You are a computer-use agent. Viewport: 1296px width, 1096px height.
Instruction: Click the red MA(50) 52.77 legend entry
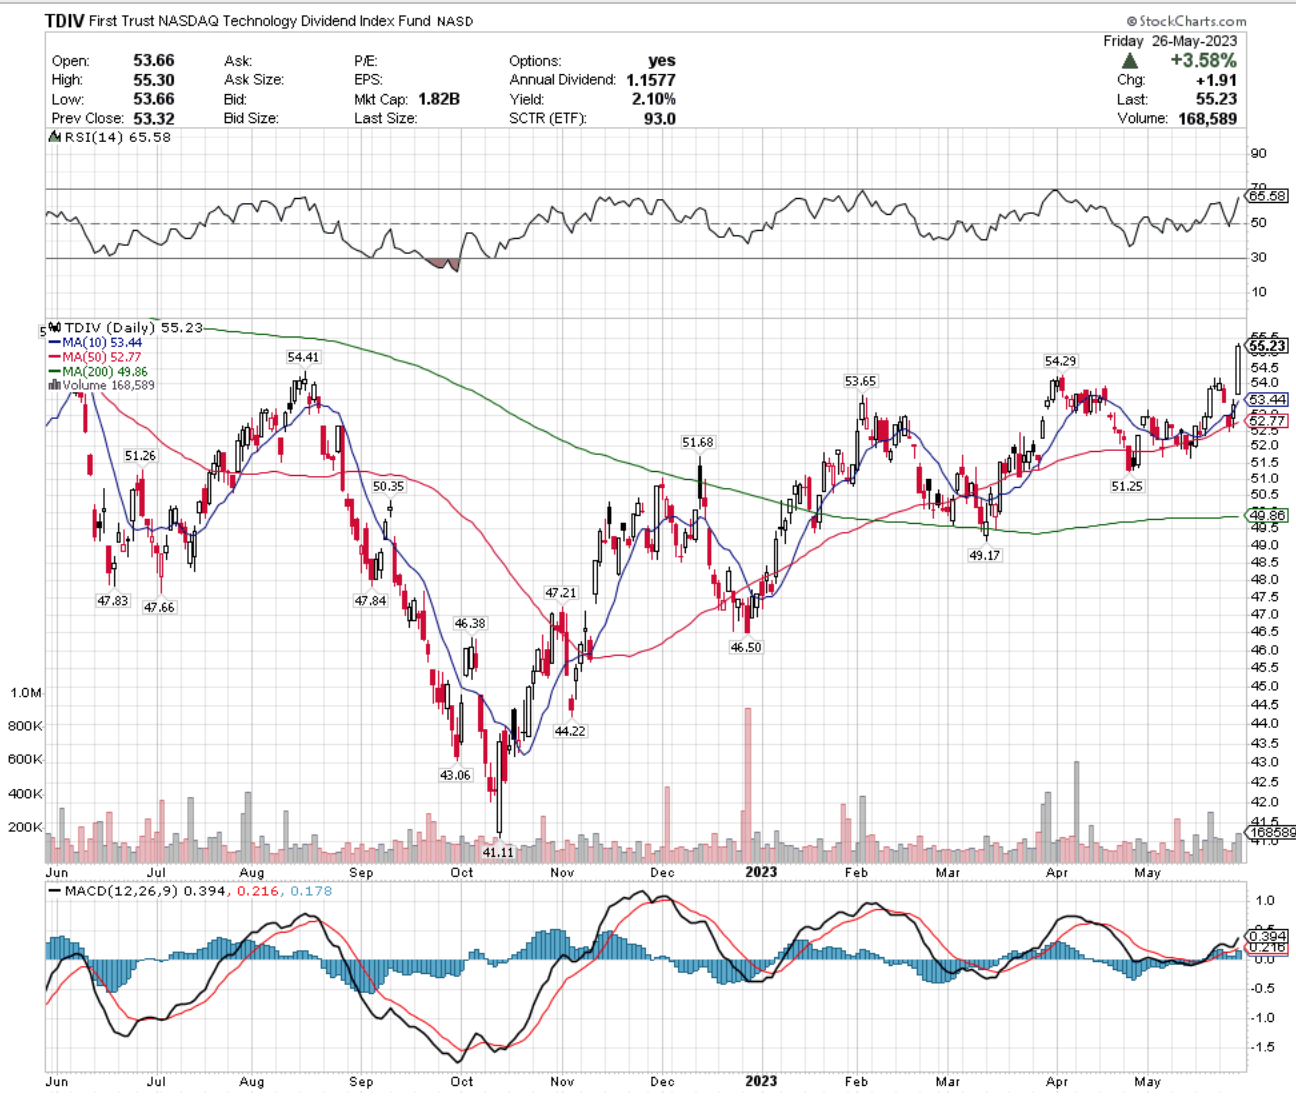pos(95,356)
